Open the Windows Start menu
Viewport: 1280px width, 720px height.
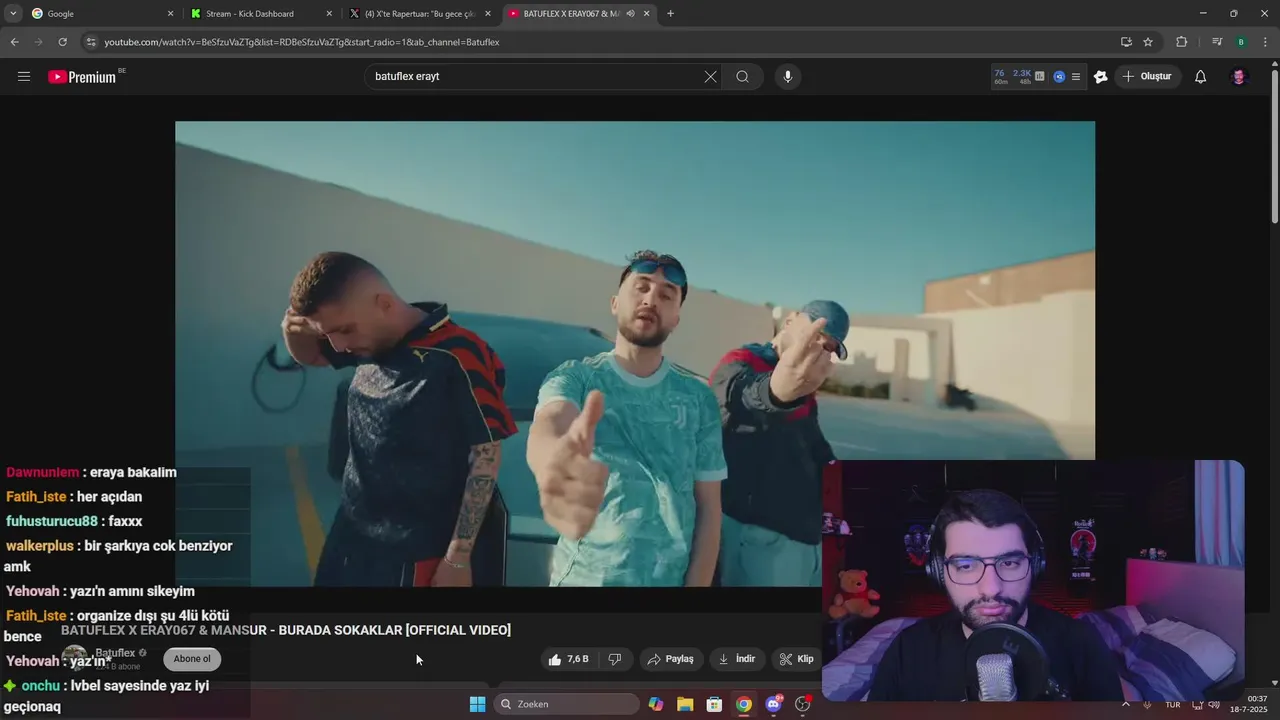[x=478, y=704]
